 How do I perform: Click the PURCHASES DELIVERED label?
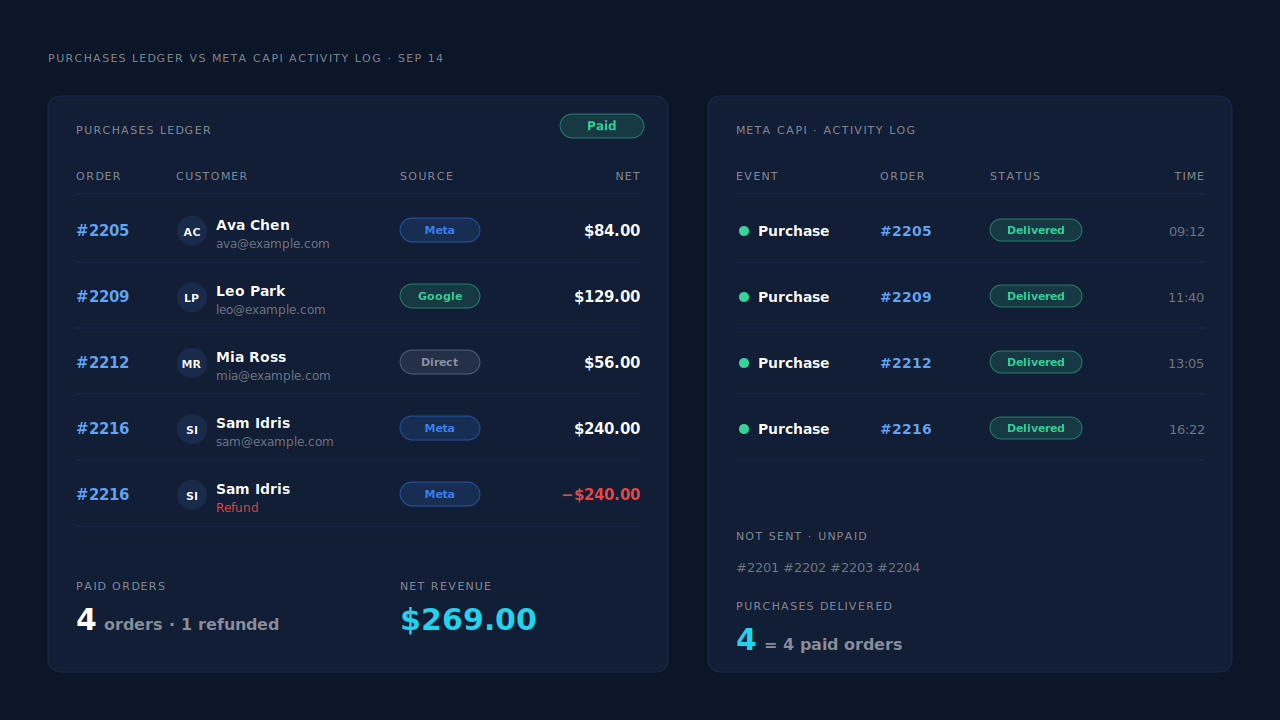(814, 606)
